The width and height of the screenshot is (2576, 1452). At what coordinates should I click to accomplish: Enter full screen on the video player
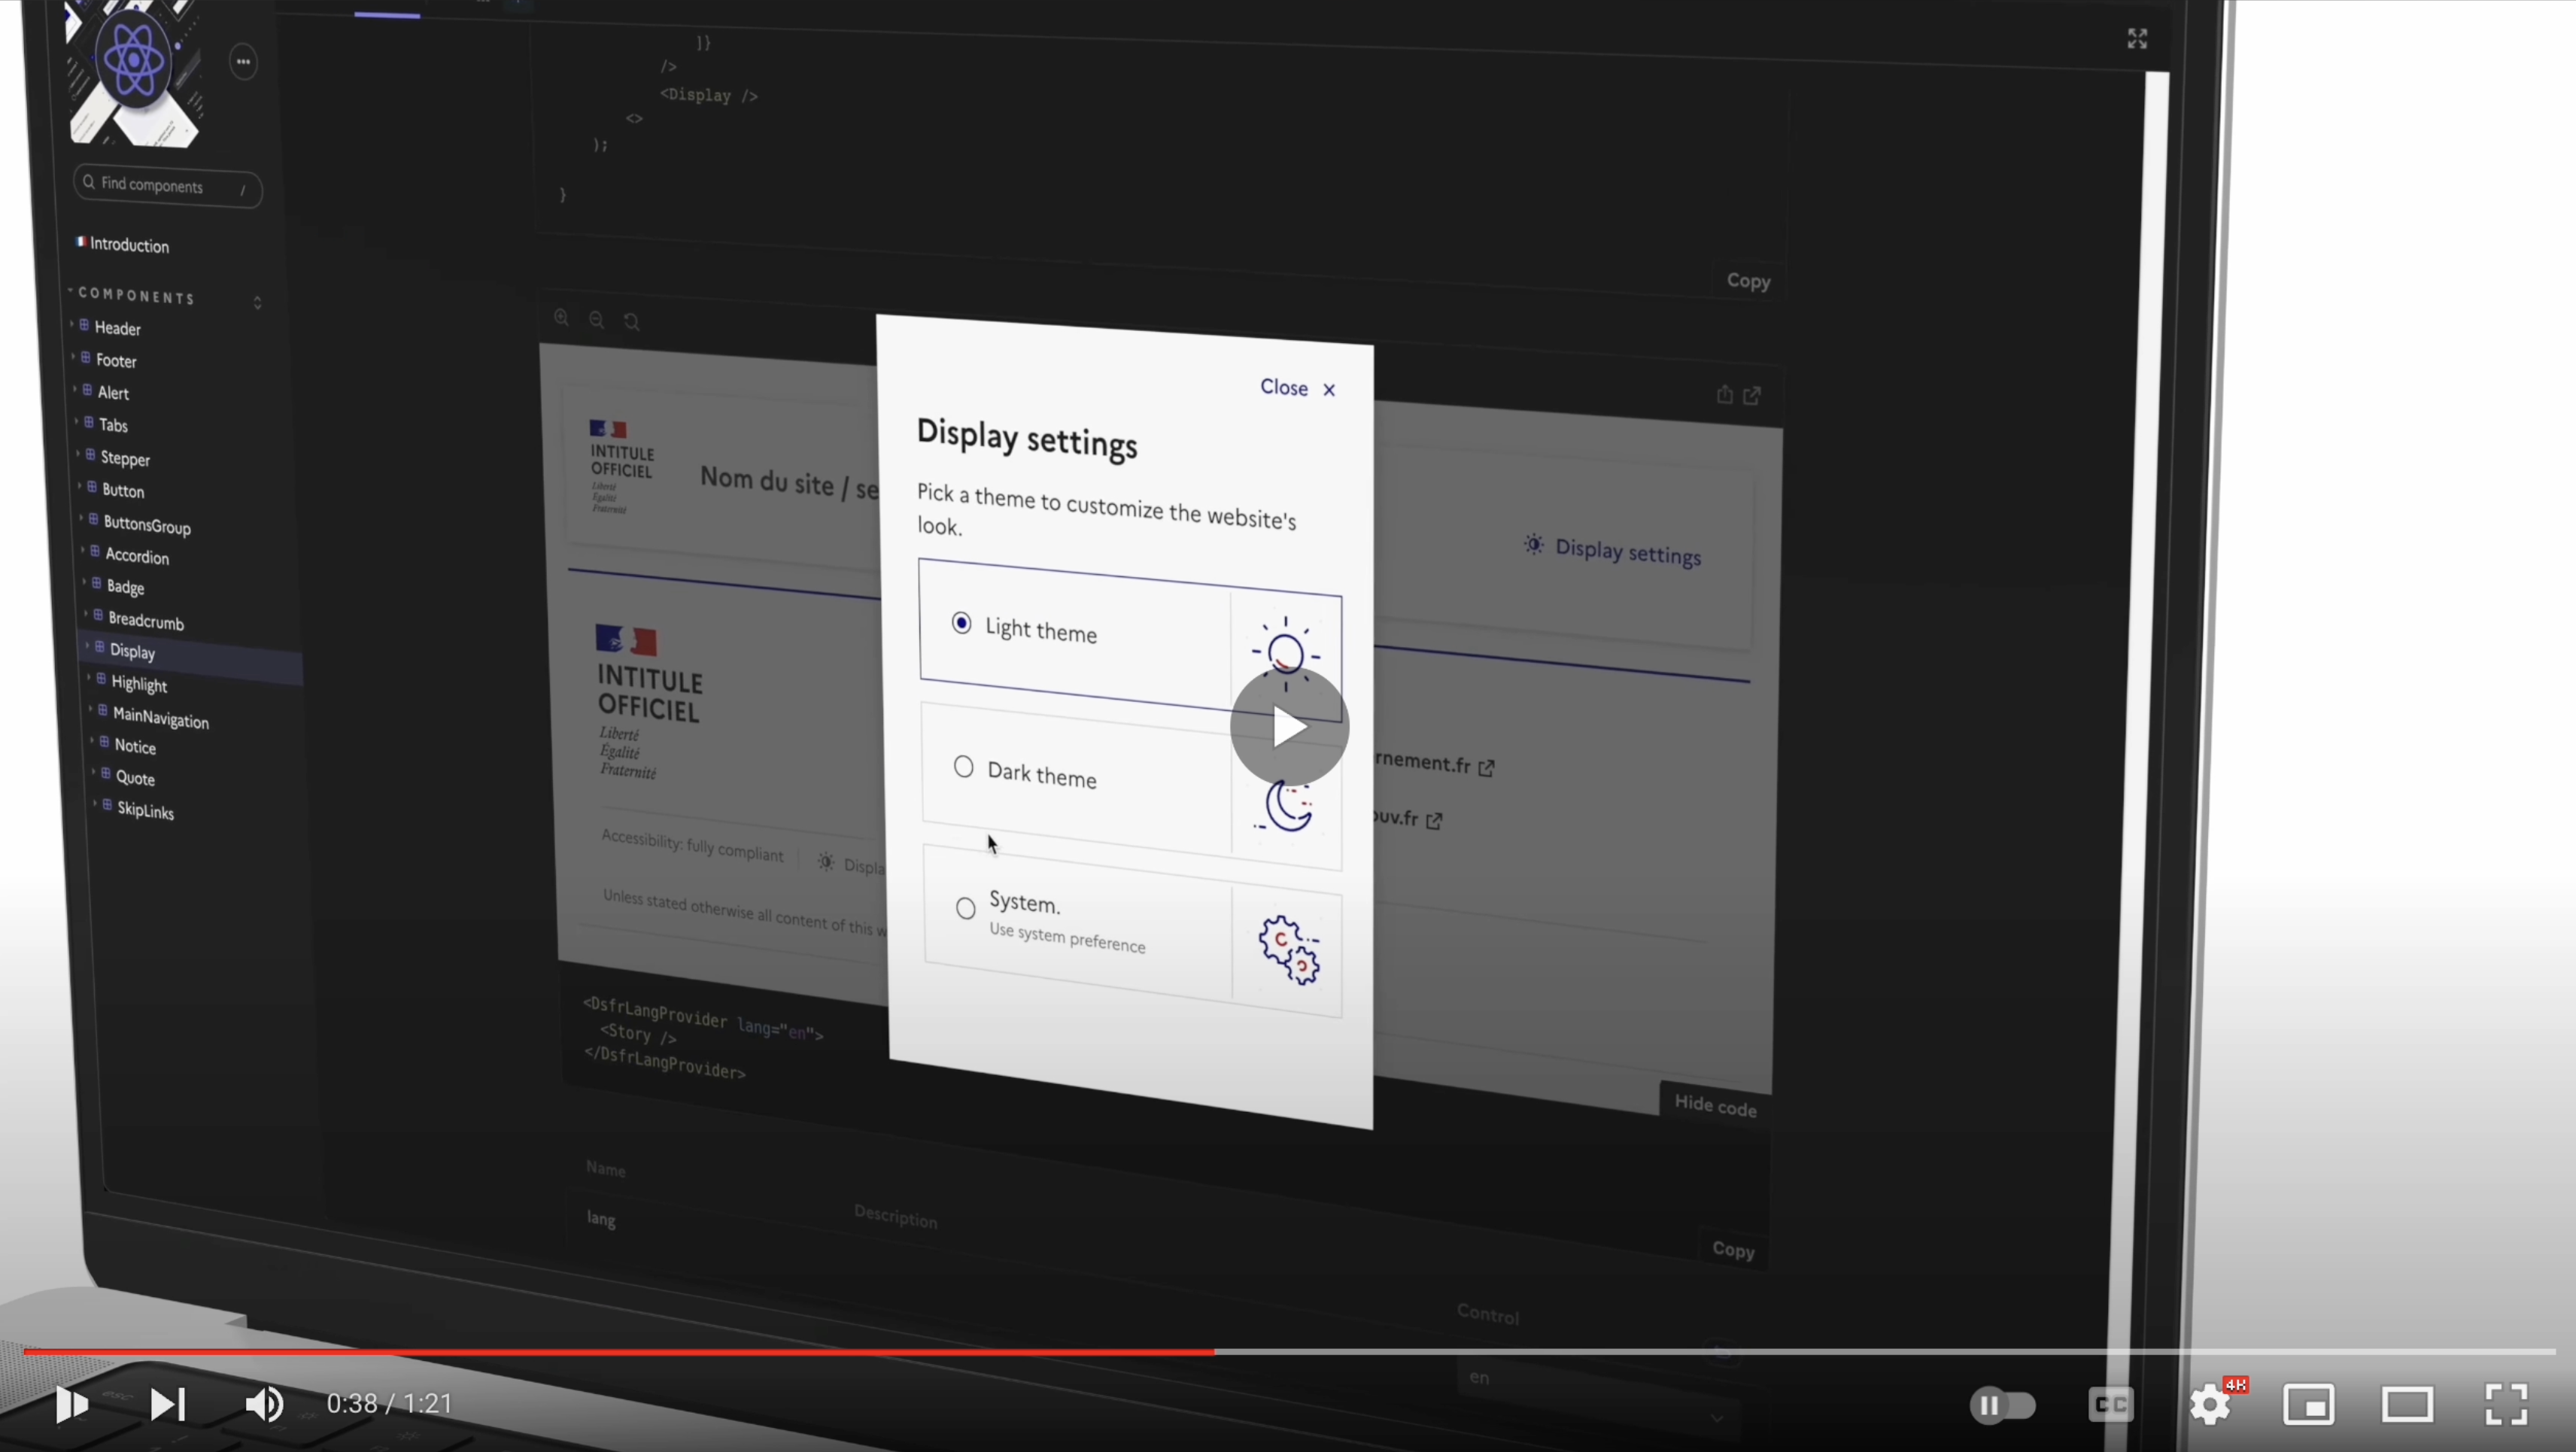click(x=2507, y=1404)
